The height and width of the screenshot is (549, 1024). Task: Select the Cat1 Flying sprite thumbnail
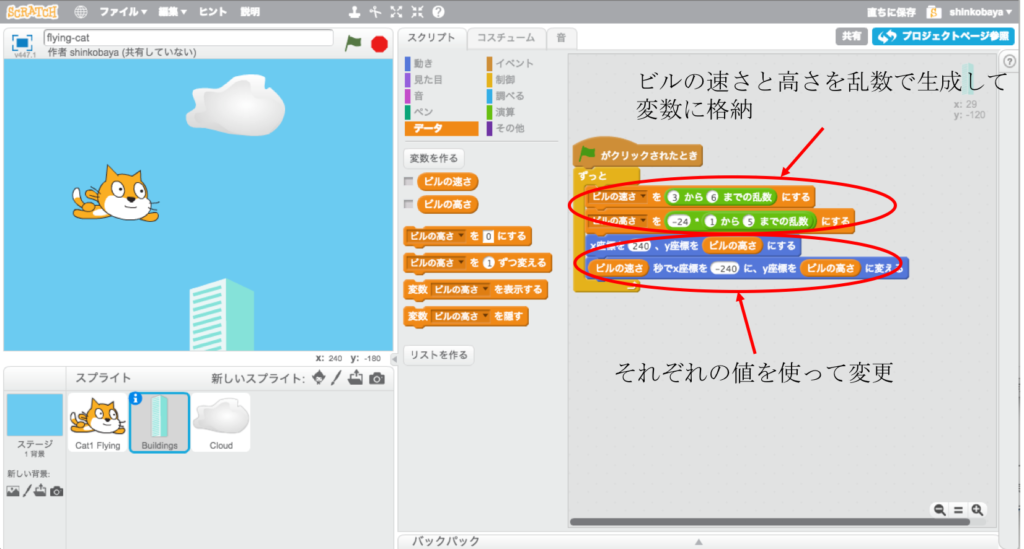coord(98,422)
